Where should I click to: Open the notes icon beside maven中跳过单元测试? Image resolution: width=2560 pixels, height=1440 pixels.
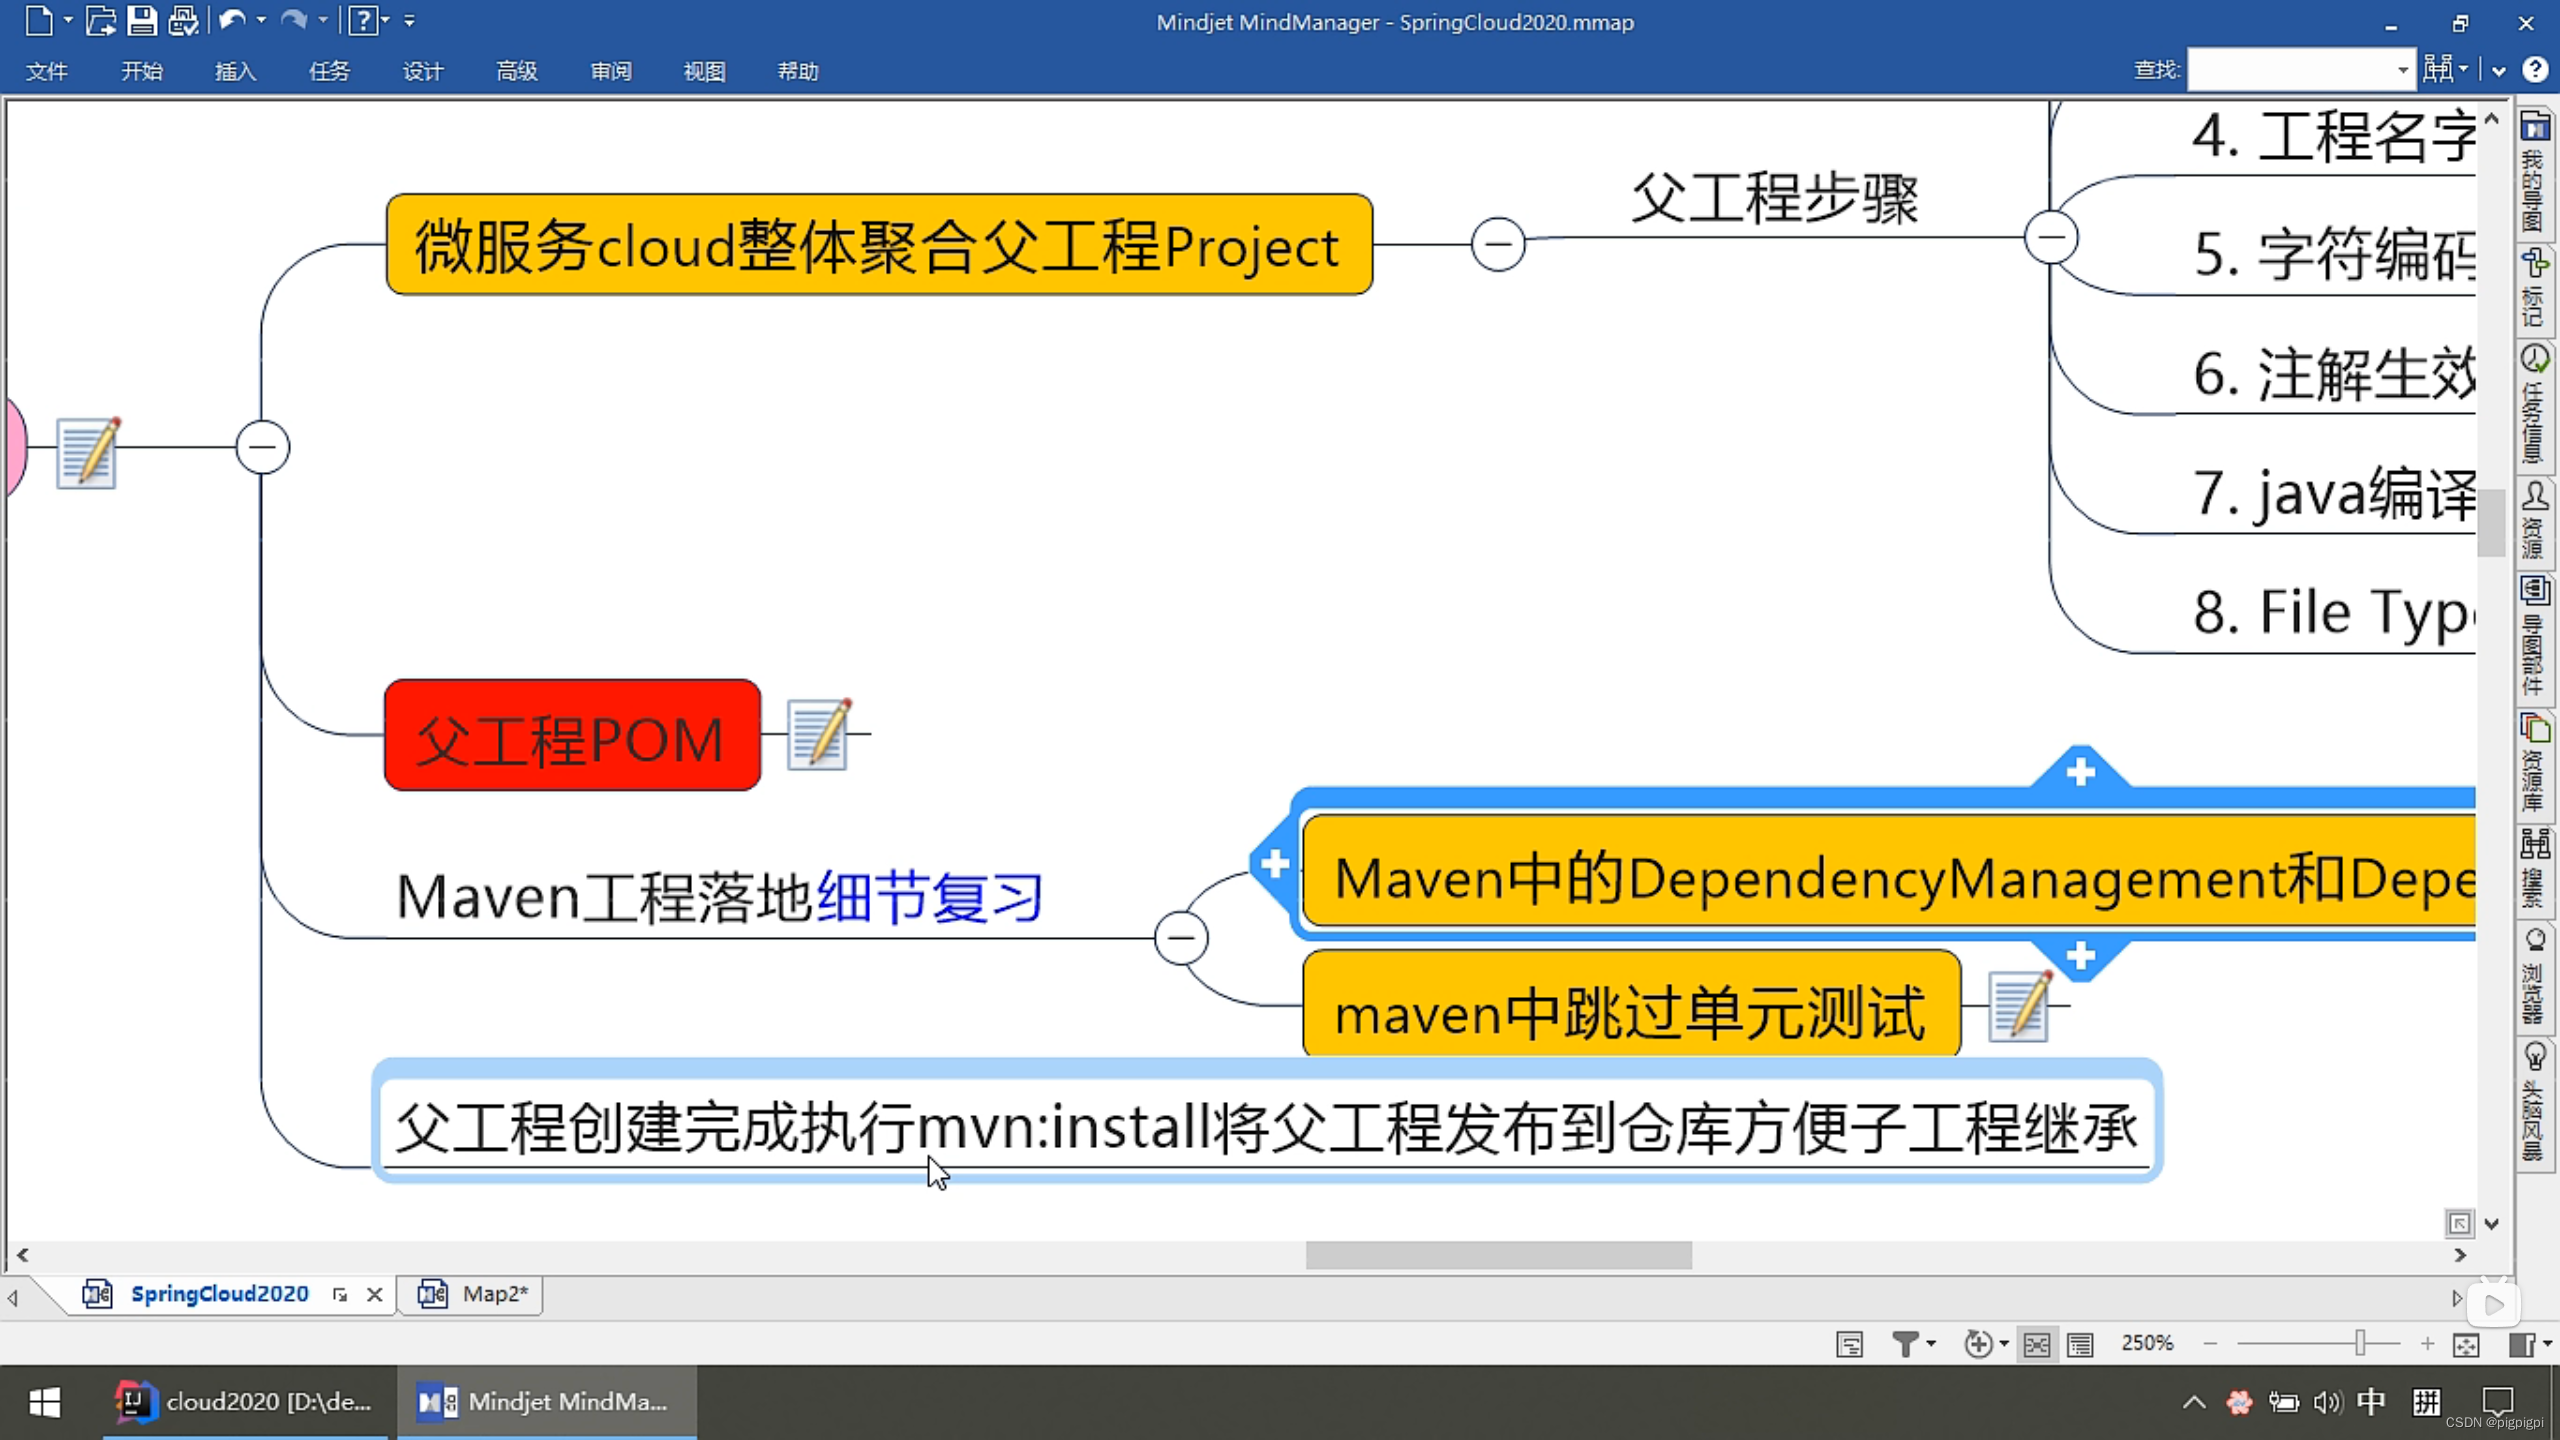2020,1006
